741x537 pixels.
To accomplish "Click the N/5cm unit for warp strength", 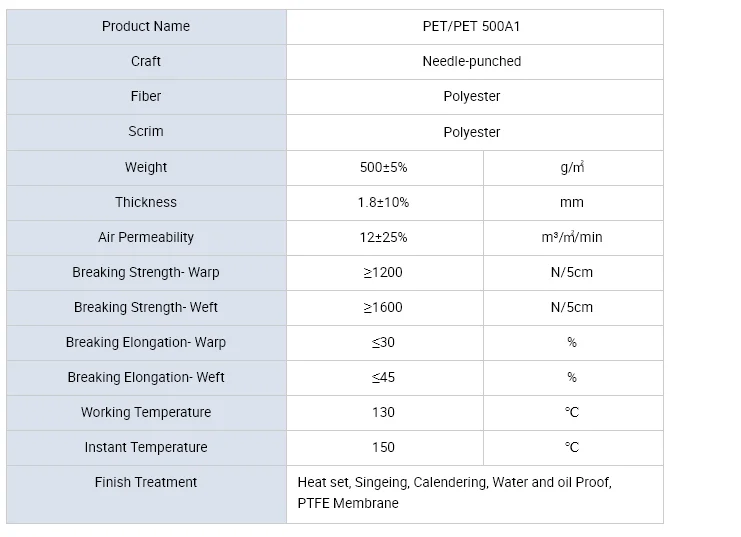I will [x=572, y=272].
